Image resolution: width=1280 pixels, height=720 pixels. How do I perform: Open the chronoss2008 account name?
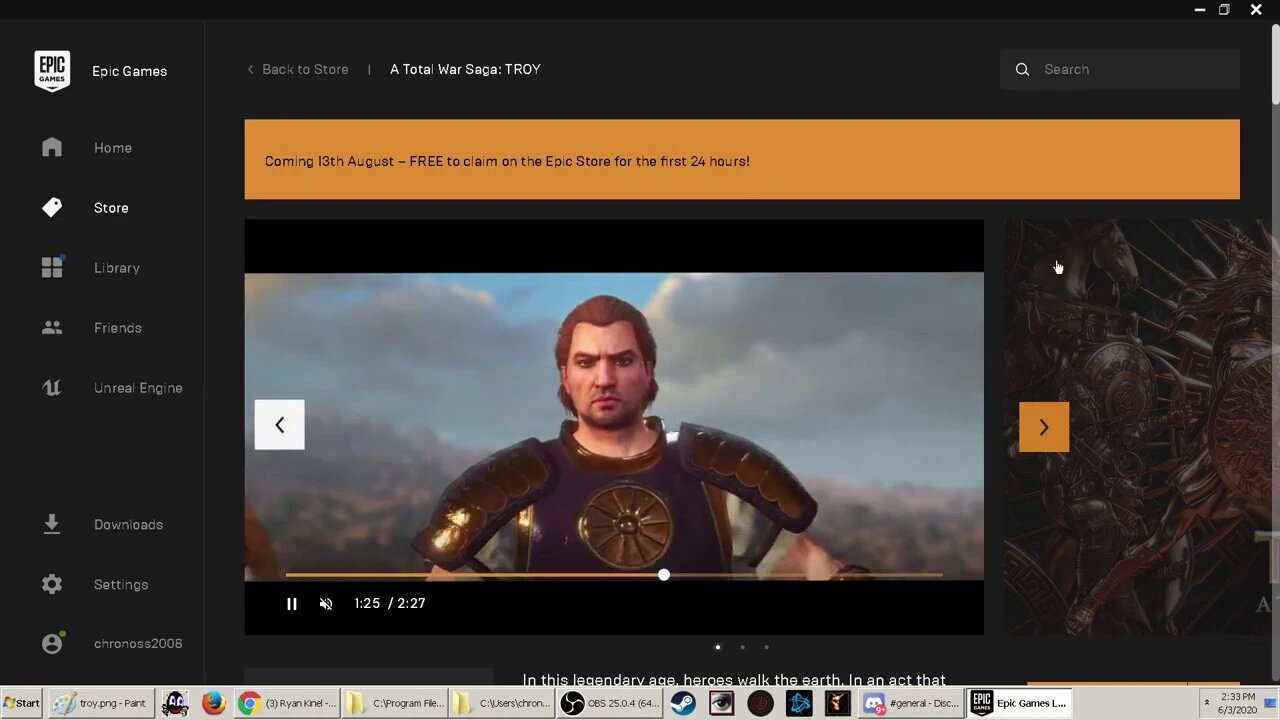[138, 644]
